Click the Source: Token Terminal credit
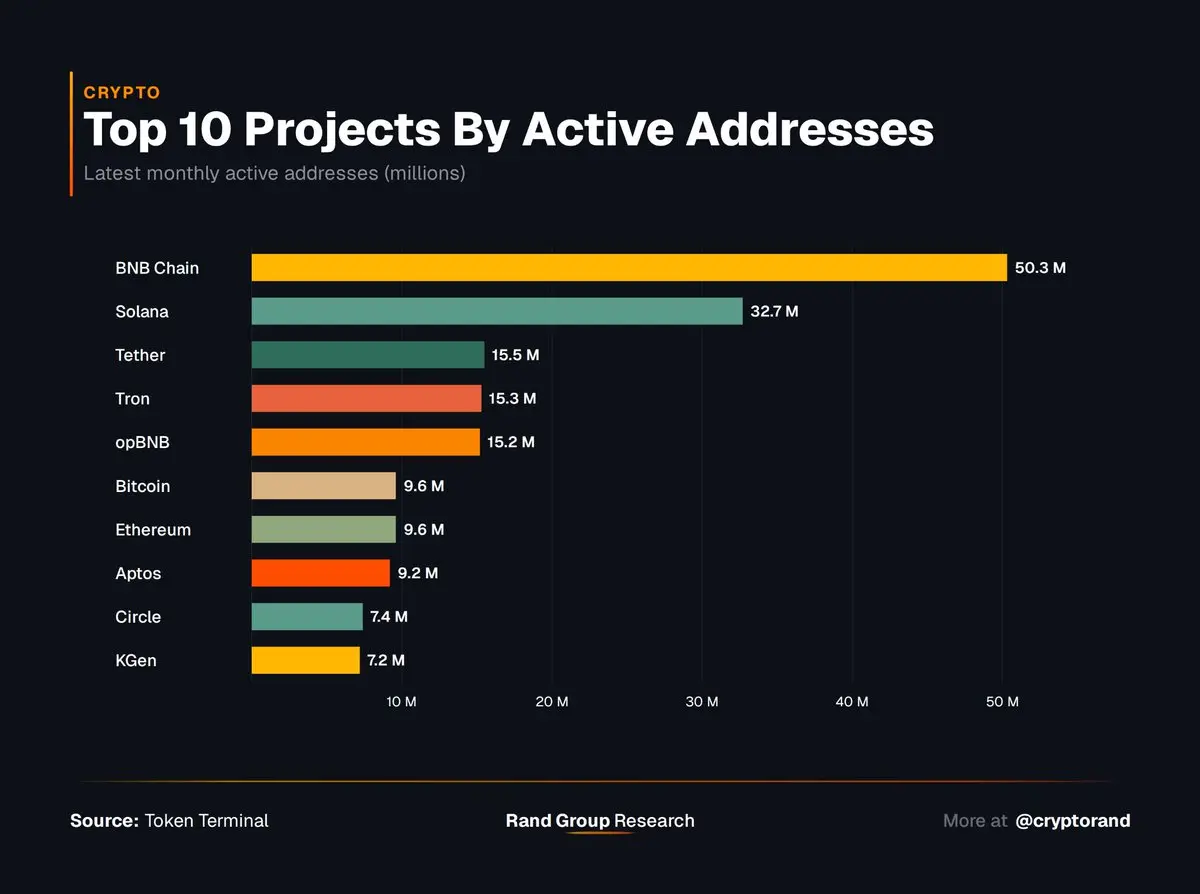 click(169, 821)
